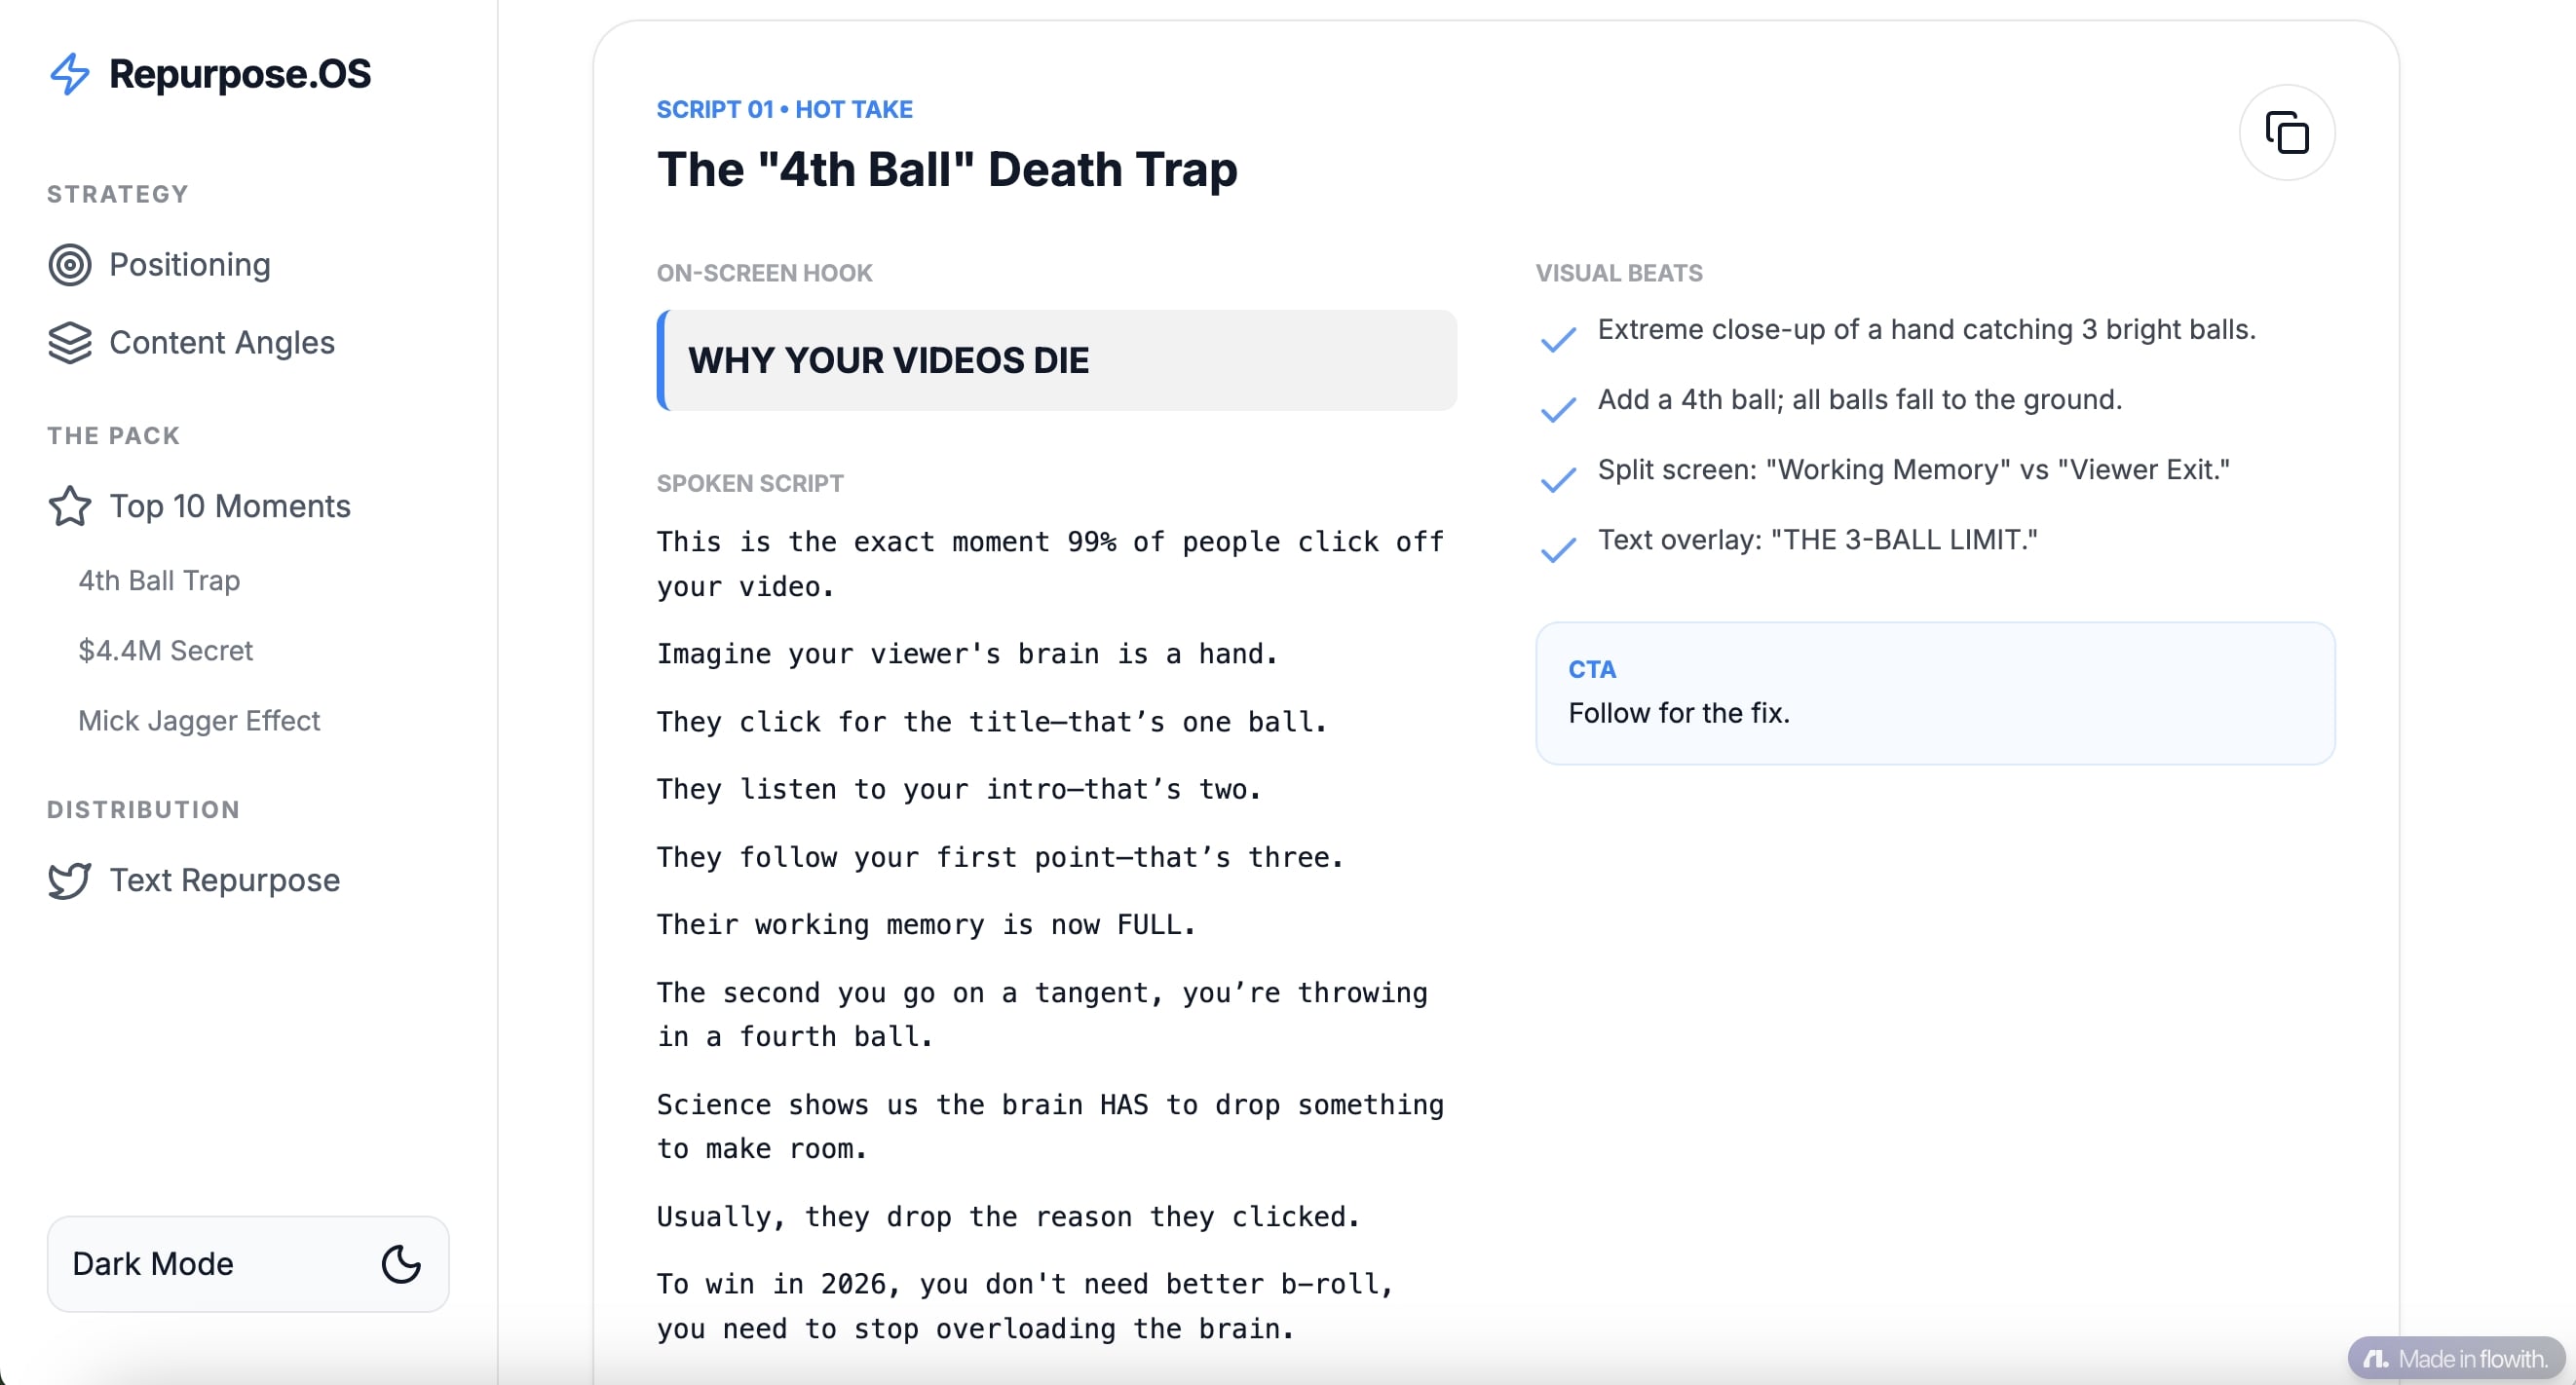The height and width of the screenshot is (1385, 2576).
Task: Select the Positioning target icon
Action: pos(69,265)
